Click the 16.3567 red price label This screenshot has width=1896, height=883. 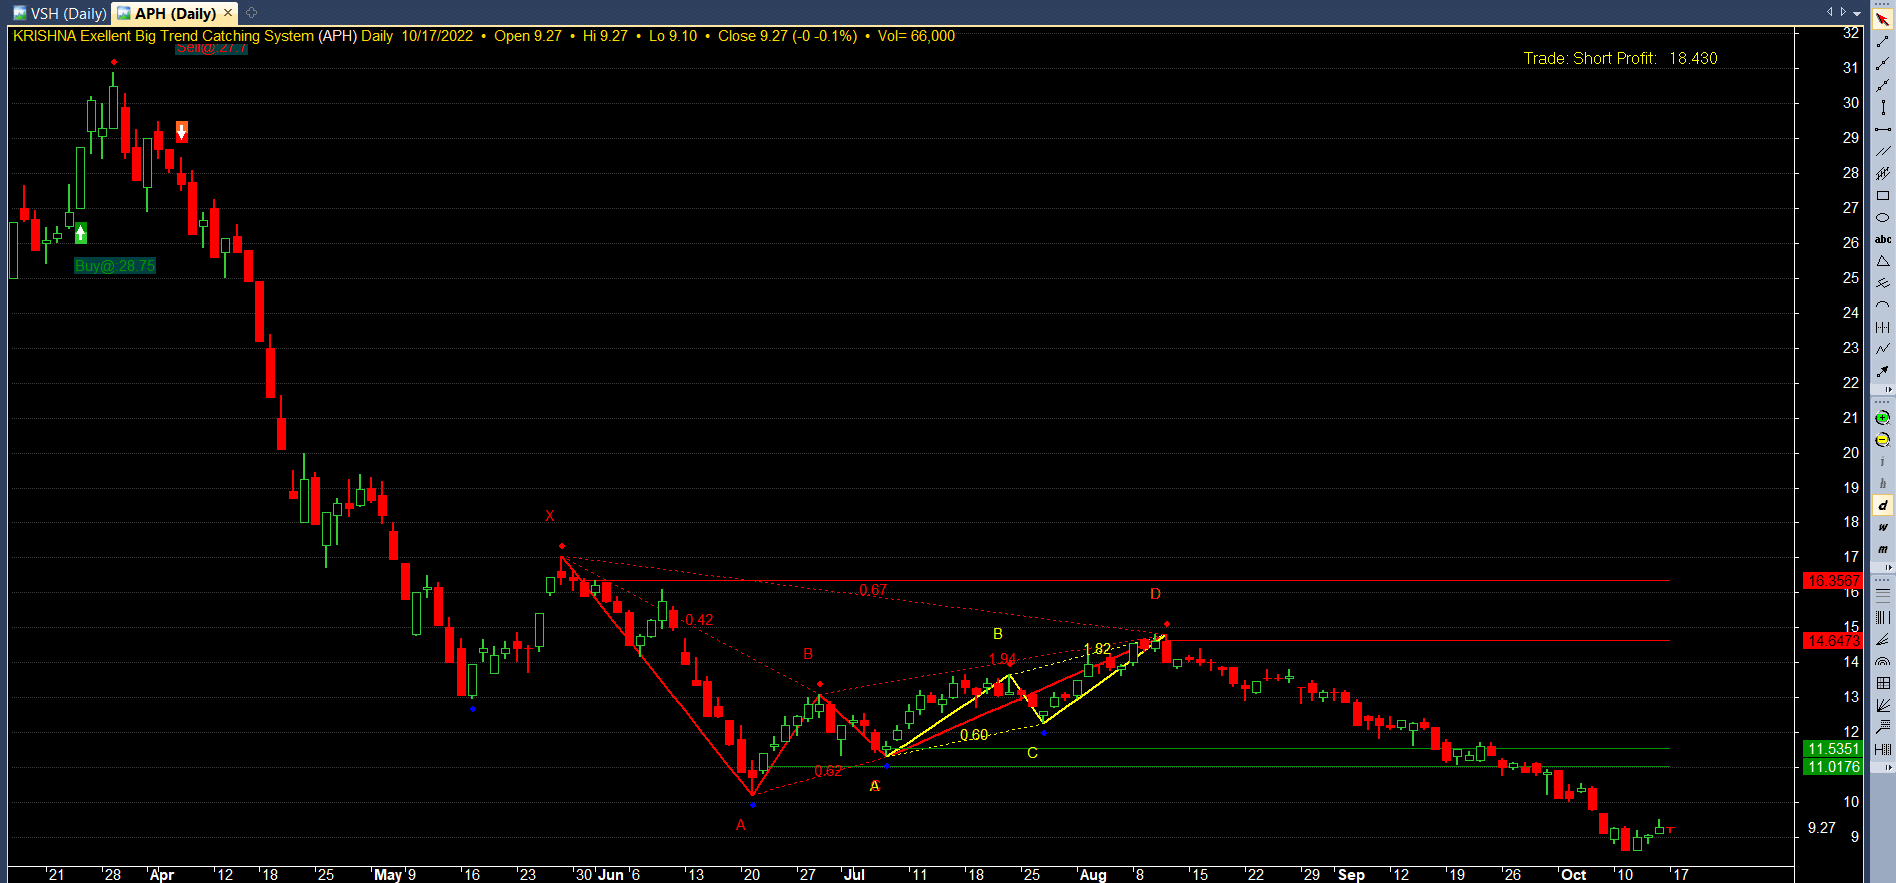point(1833,581)
